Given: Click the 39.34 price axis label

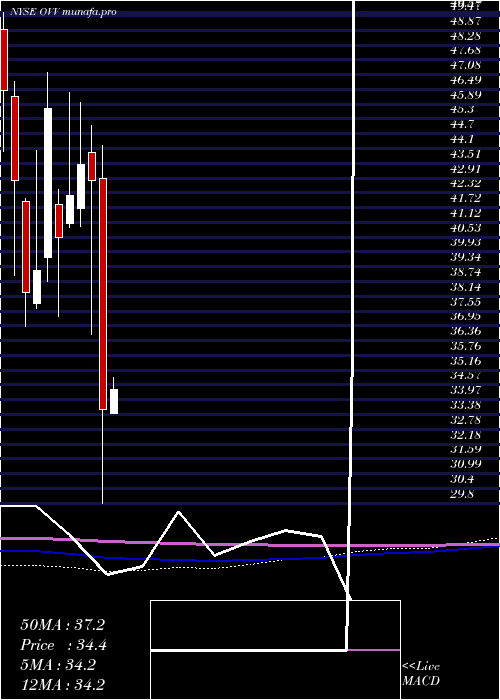Looking at the screenshot, I should coord(466,258).
